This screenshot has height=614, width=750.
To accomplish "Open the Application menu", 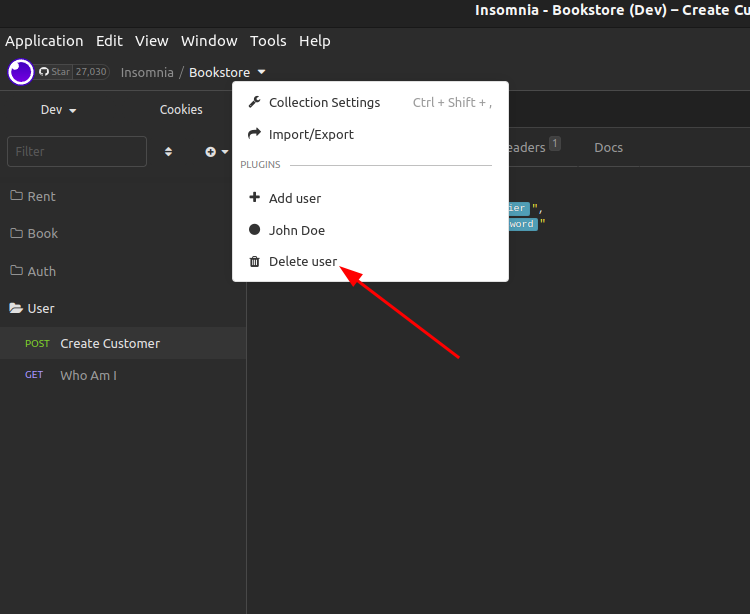I will [x=44, y=41].
